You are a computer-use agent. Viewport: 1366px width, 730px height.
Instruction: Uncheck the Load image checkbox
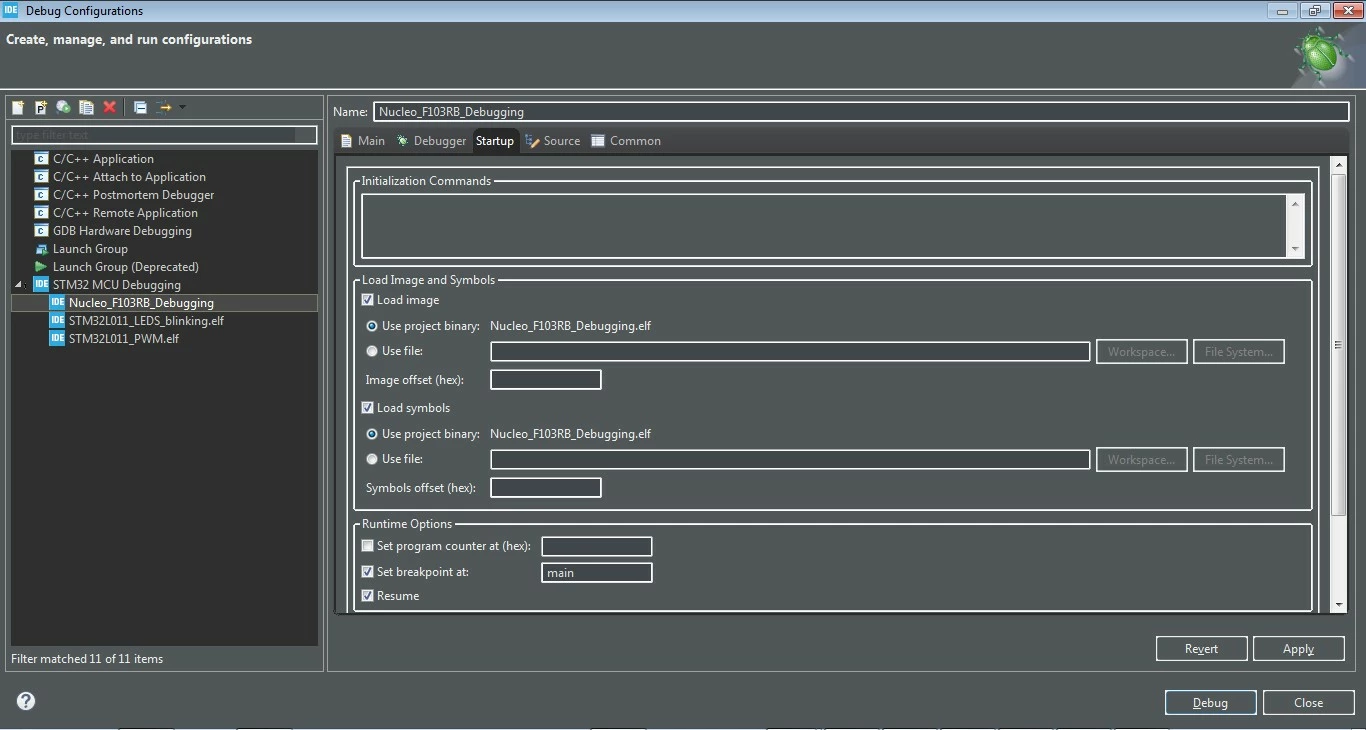coord(368,300)
